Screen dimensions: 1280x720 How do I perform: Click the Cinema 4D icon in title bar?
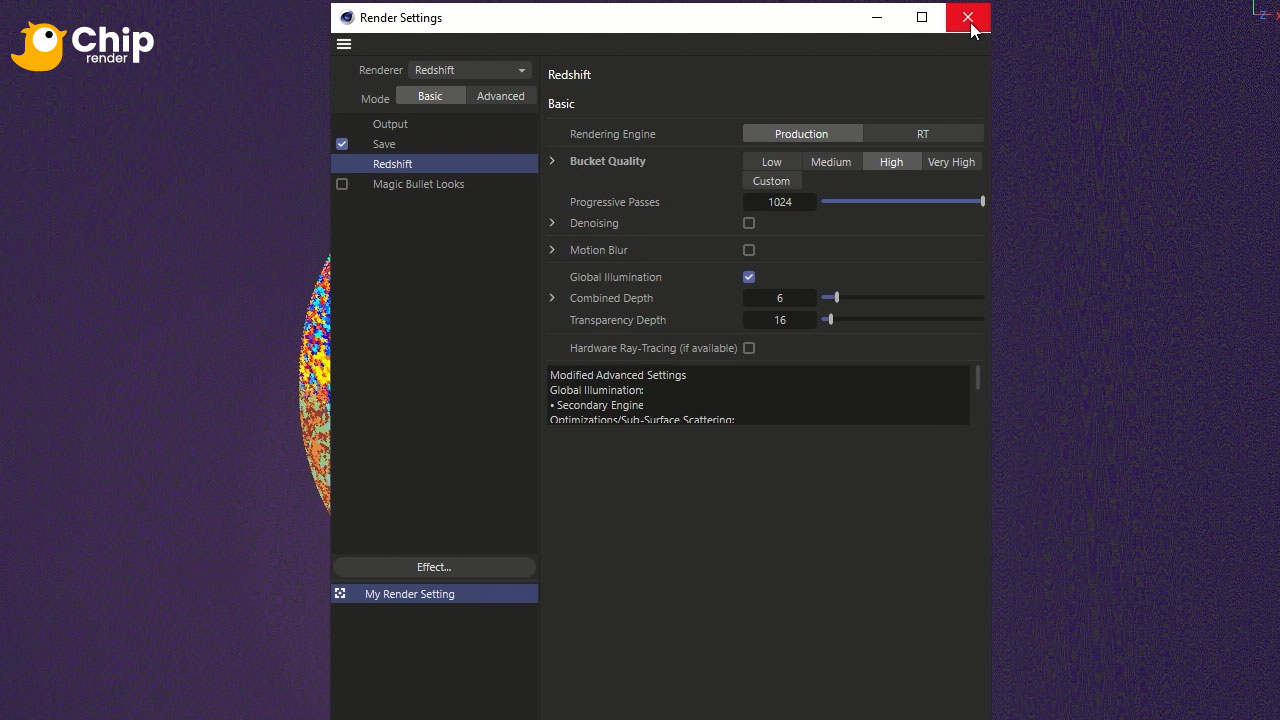pos(347,18)
